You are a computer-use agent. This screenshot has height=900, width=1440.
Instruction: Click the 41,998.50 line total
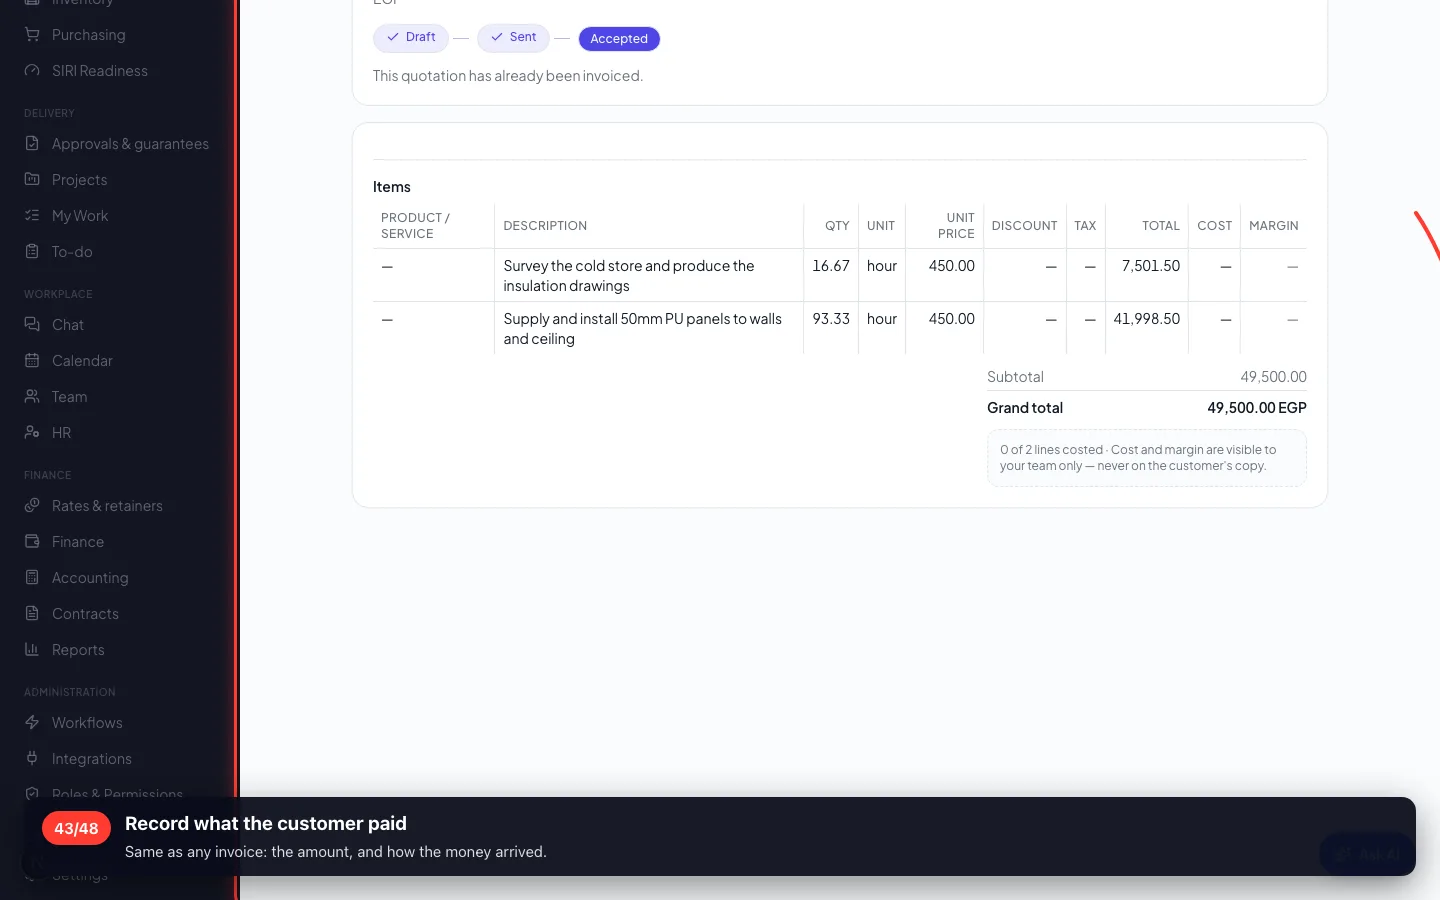[1147, 319]
